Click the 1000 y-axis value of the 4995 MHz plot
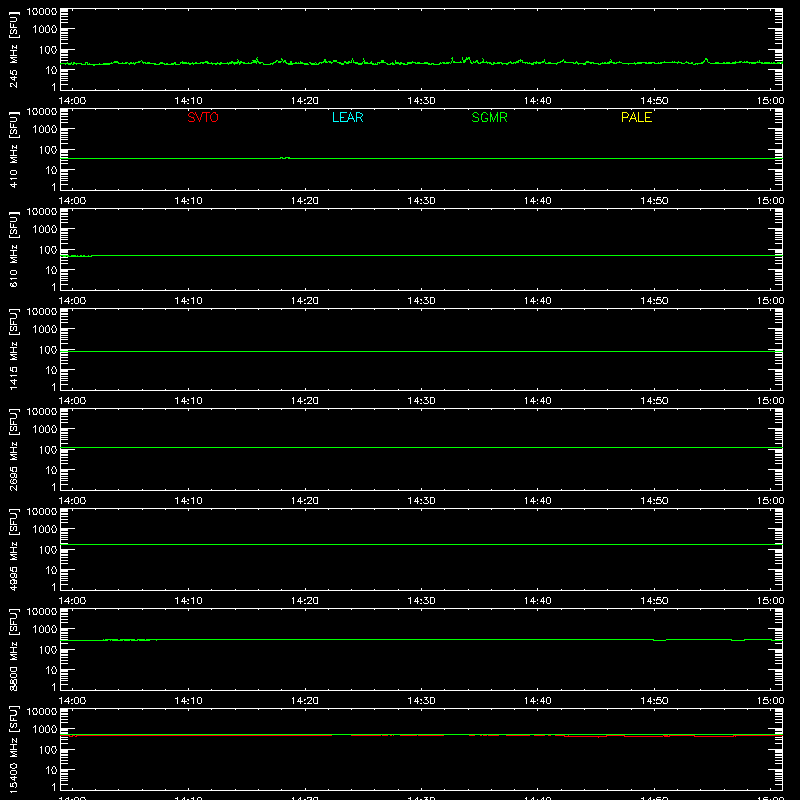 (45, 529)
